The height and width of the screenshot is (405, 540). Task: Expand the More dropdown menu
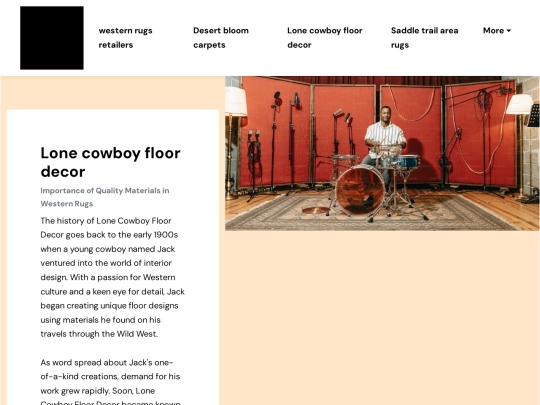click(x=497, y=31)
